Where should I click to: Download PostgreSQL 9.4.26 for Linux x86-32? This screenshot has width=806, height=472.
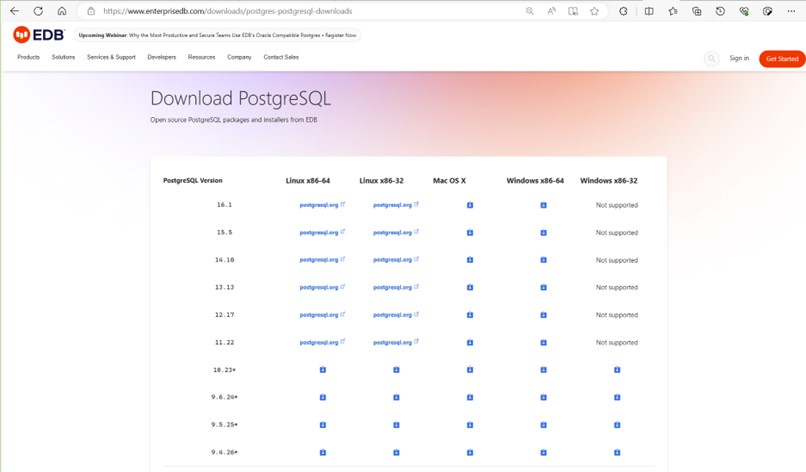point(396,453)
